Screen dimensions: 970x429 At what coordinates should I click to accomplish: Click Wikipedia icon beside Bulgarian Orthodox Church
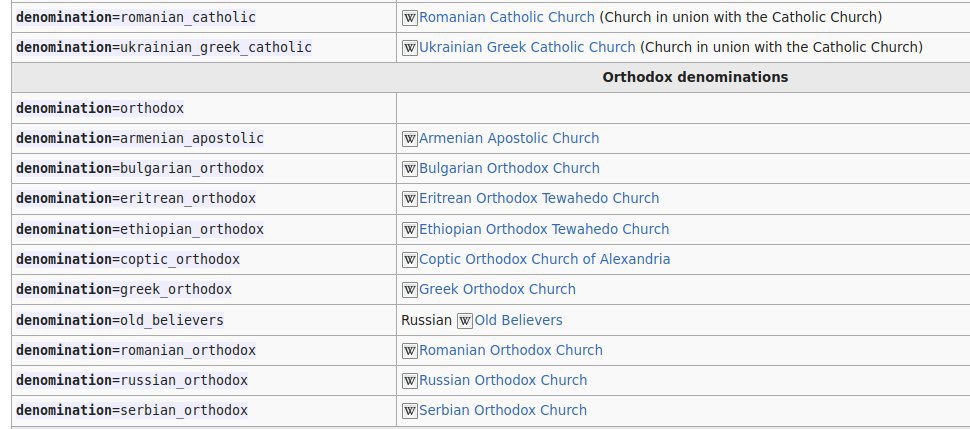[410, 169]
